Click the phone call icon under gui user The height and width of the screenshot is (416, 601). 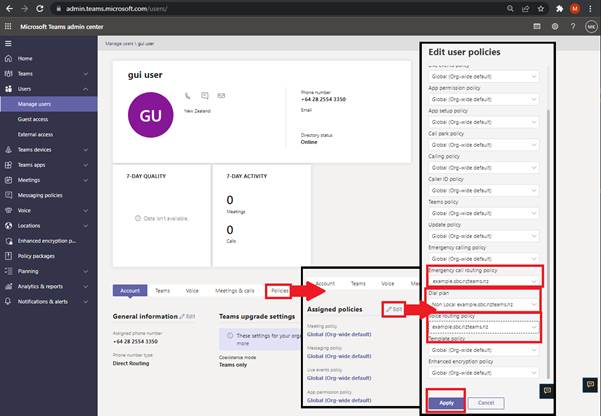pos(187,96)
